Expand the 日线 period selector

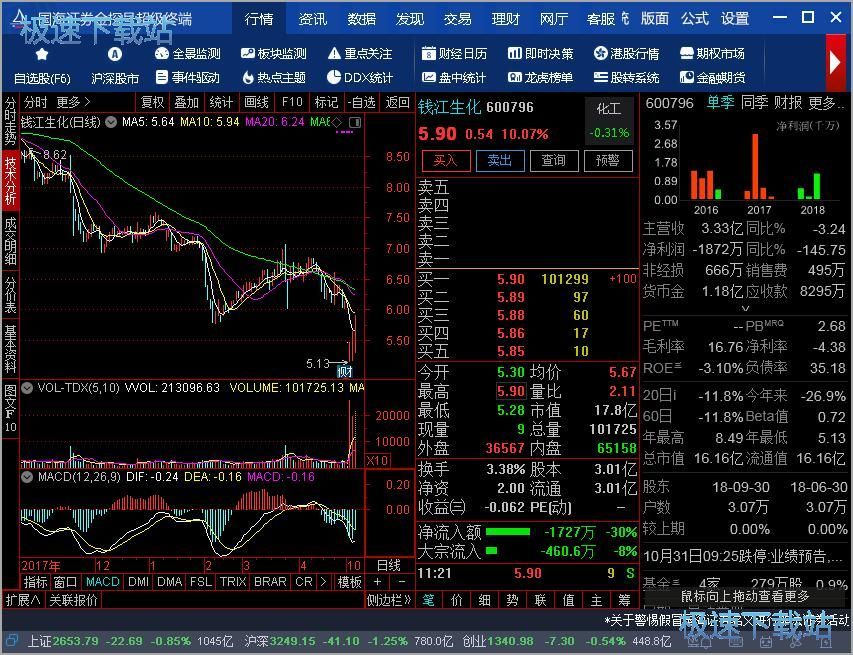click(388, 565)
